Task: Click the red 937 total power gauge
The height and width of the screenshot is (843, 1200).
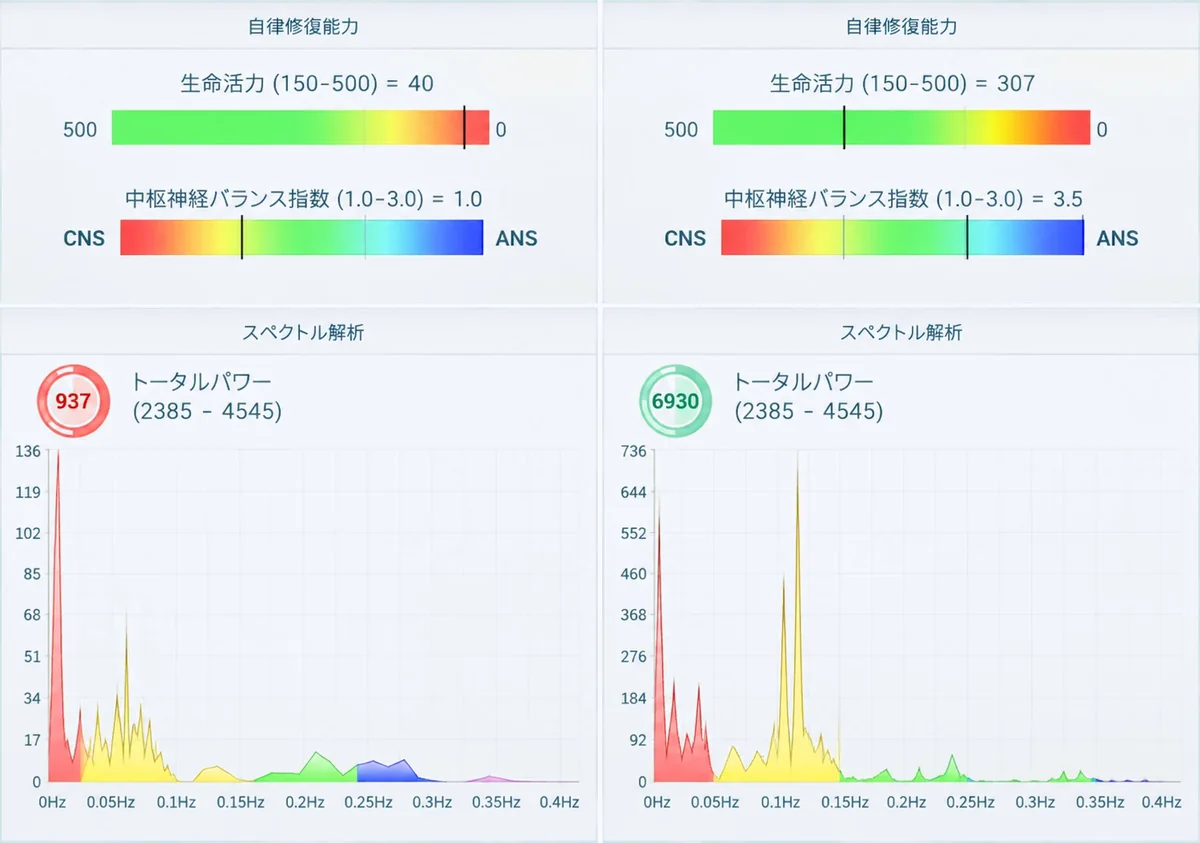Action: [73, 402]
